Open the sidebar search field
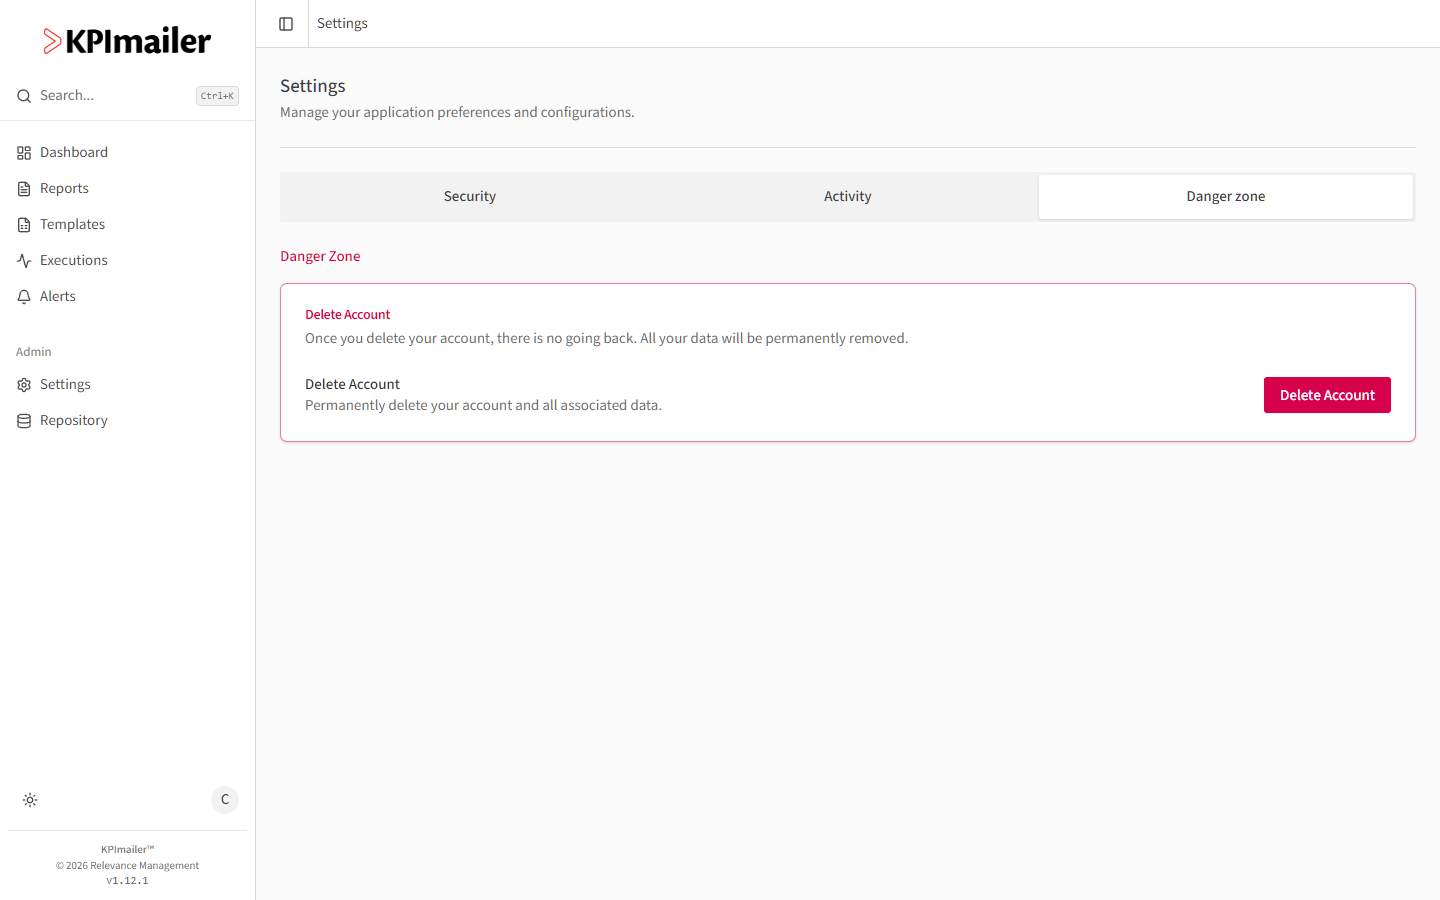 [x=127, y=96]
